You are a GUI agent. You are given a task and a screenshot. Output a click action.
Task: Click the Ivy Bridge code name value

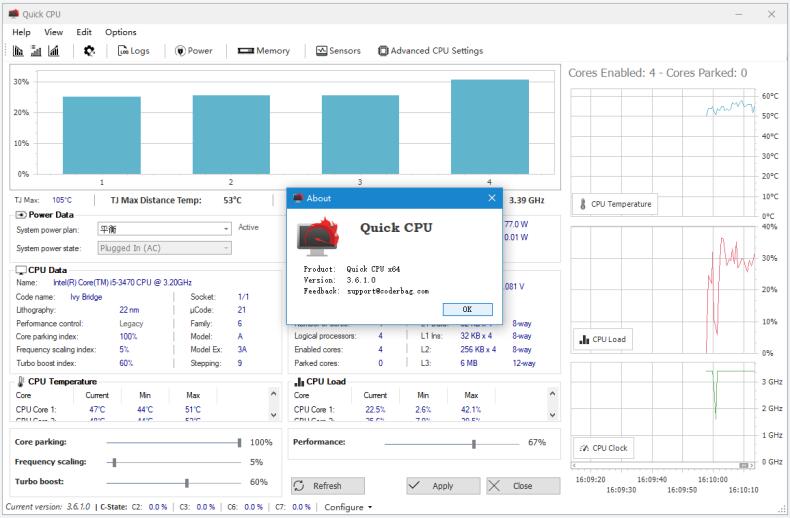tap(86, 297)
